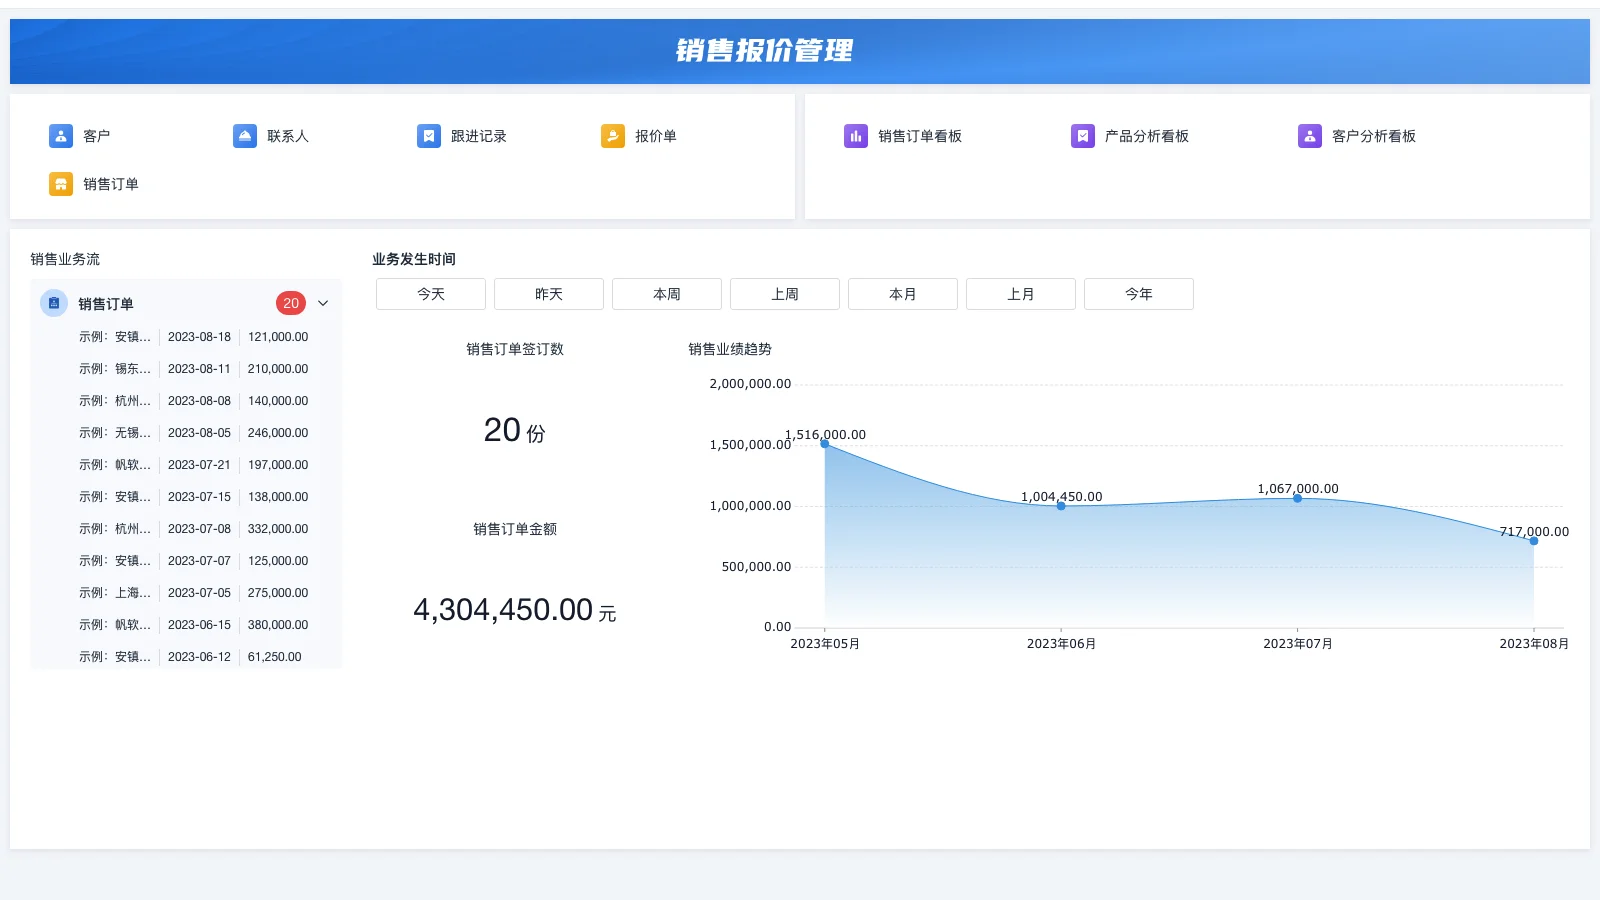Enable the 上周 (Last Week) filter
Viewport: 1600px width, 900px height.
tap(784, 293)
